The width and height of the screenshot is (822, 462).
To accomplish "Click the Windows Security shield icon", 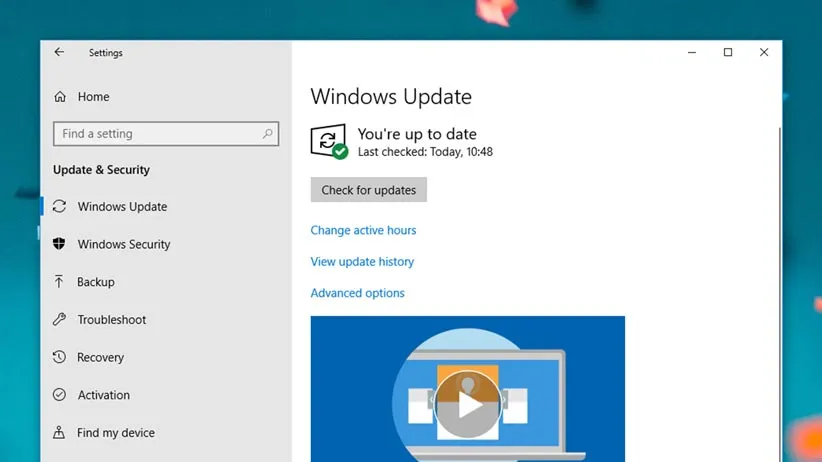I will [x=59, y=244].
